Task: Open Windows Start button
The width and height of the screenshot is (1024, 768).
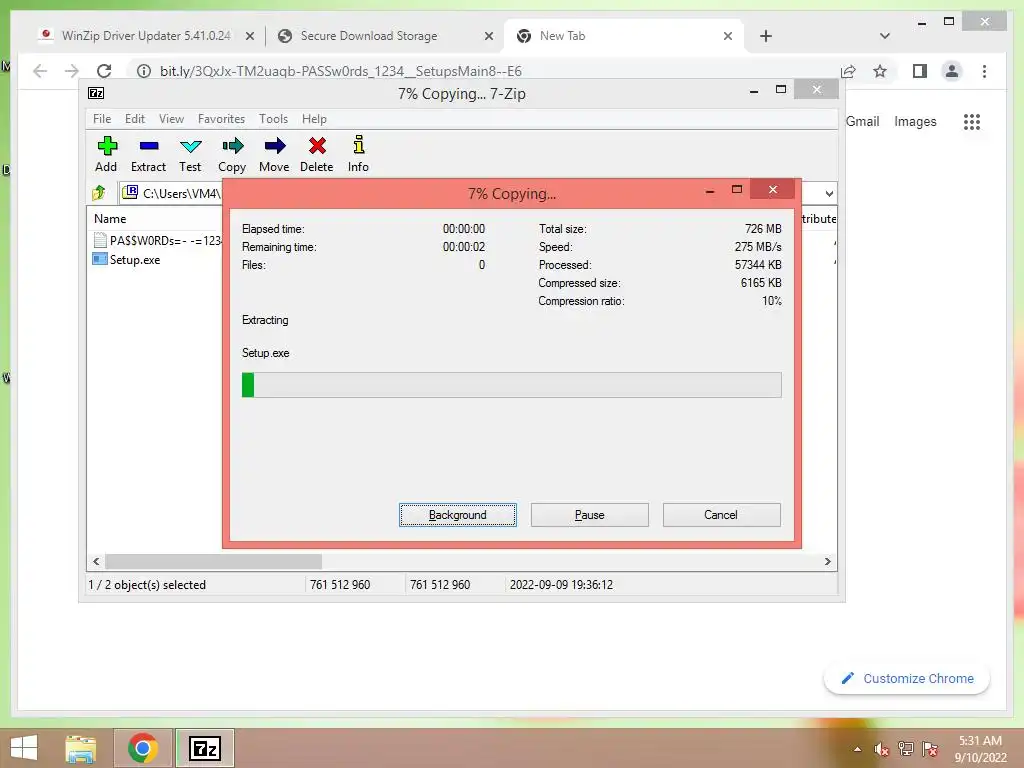Action: click(24, 748)
